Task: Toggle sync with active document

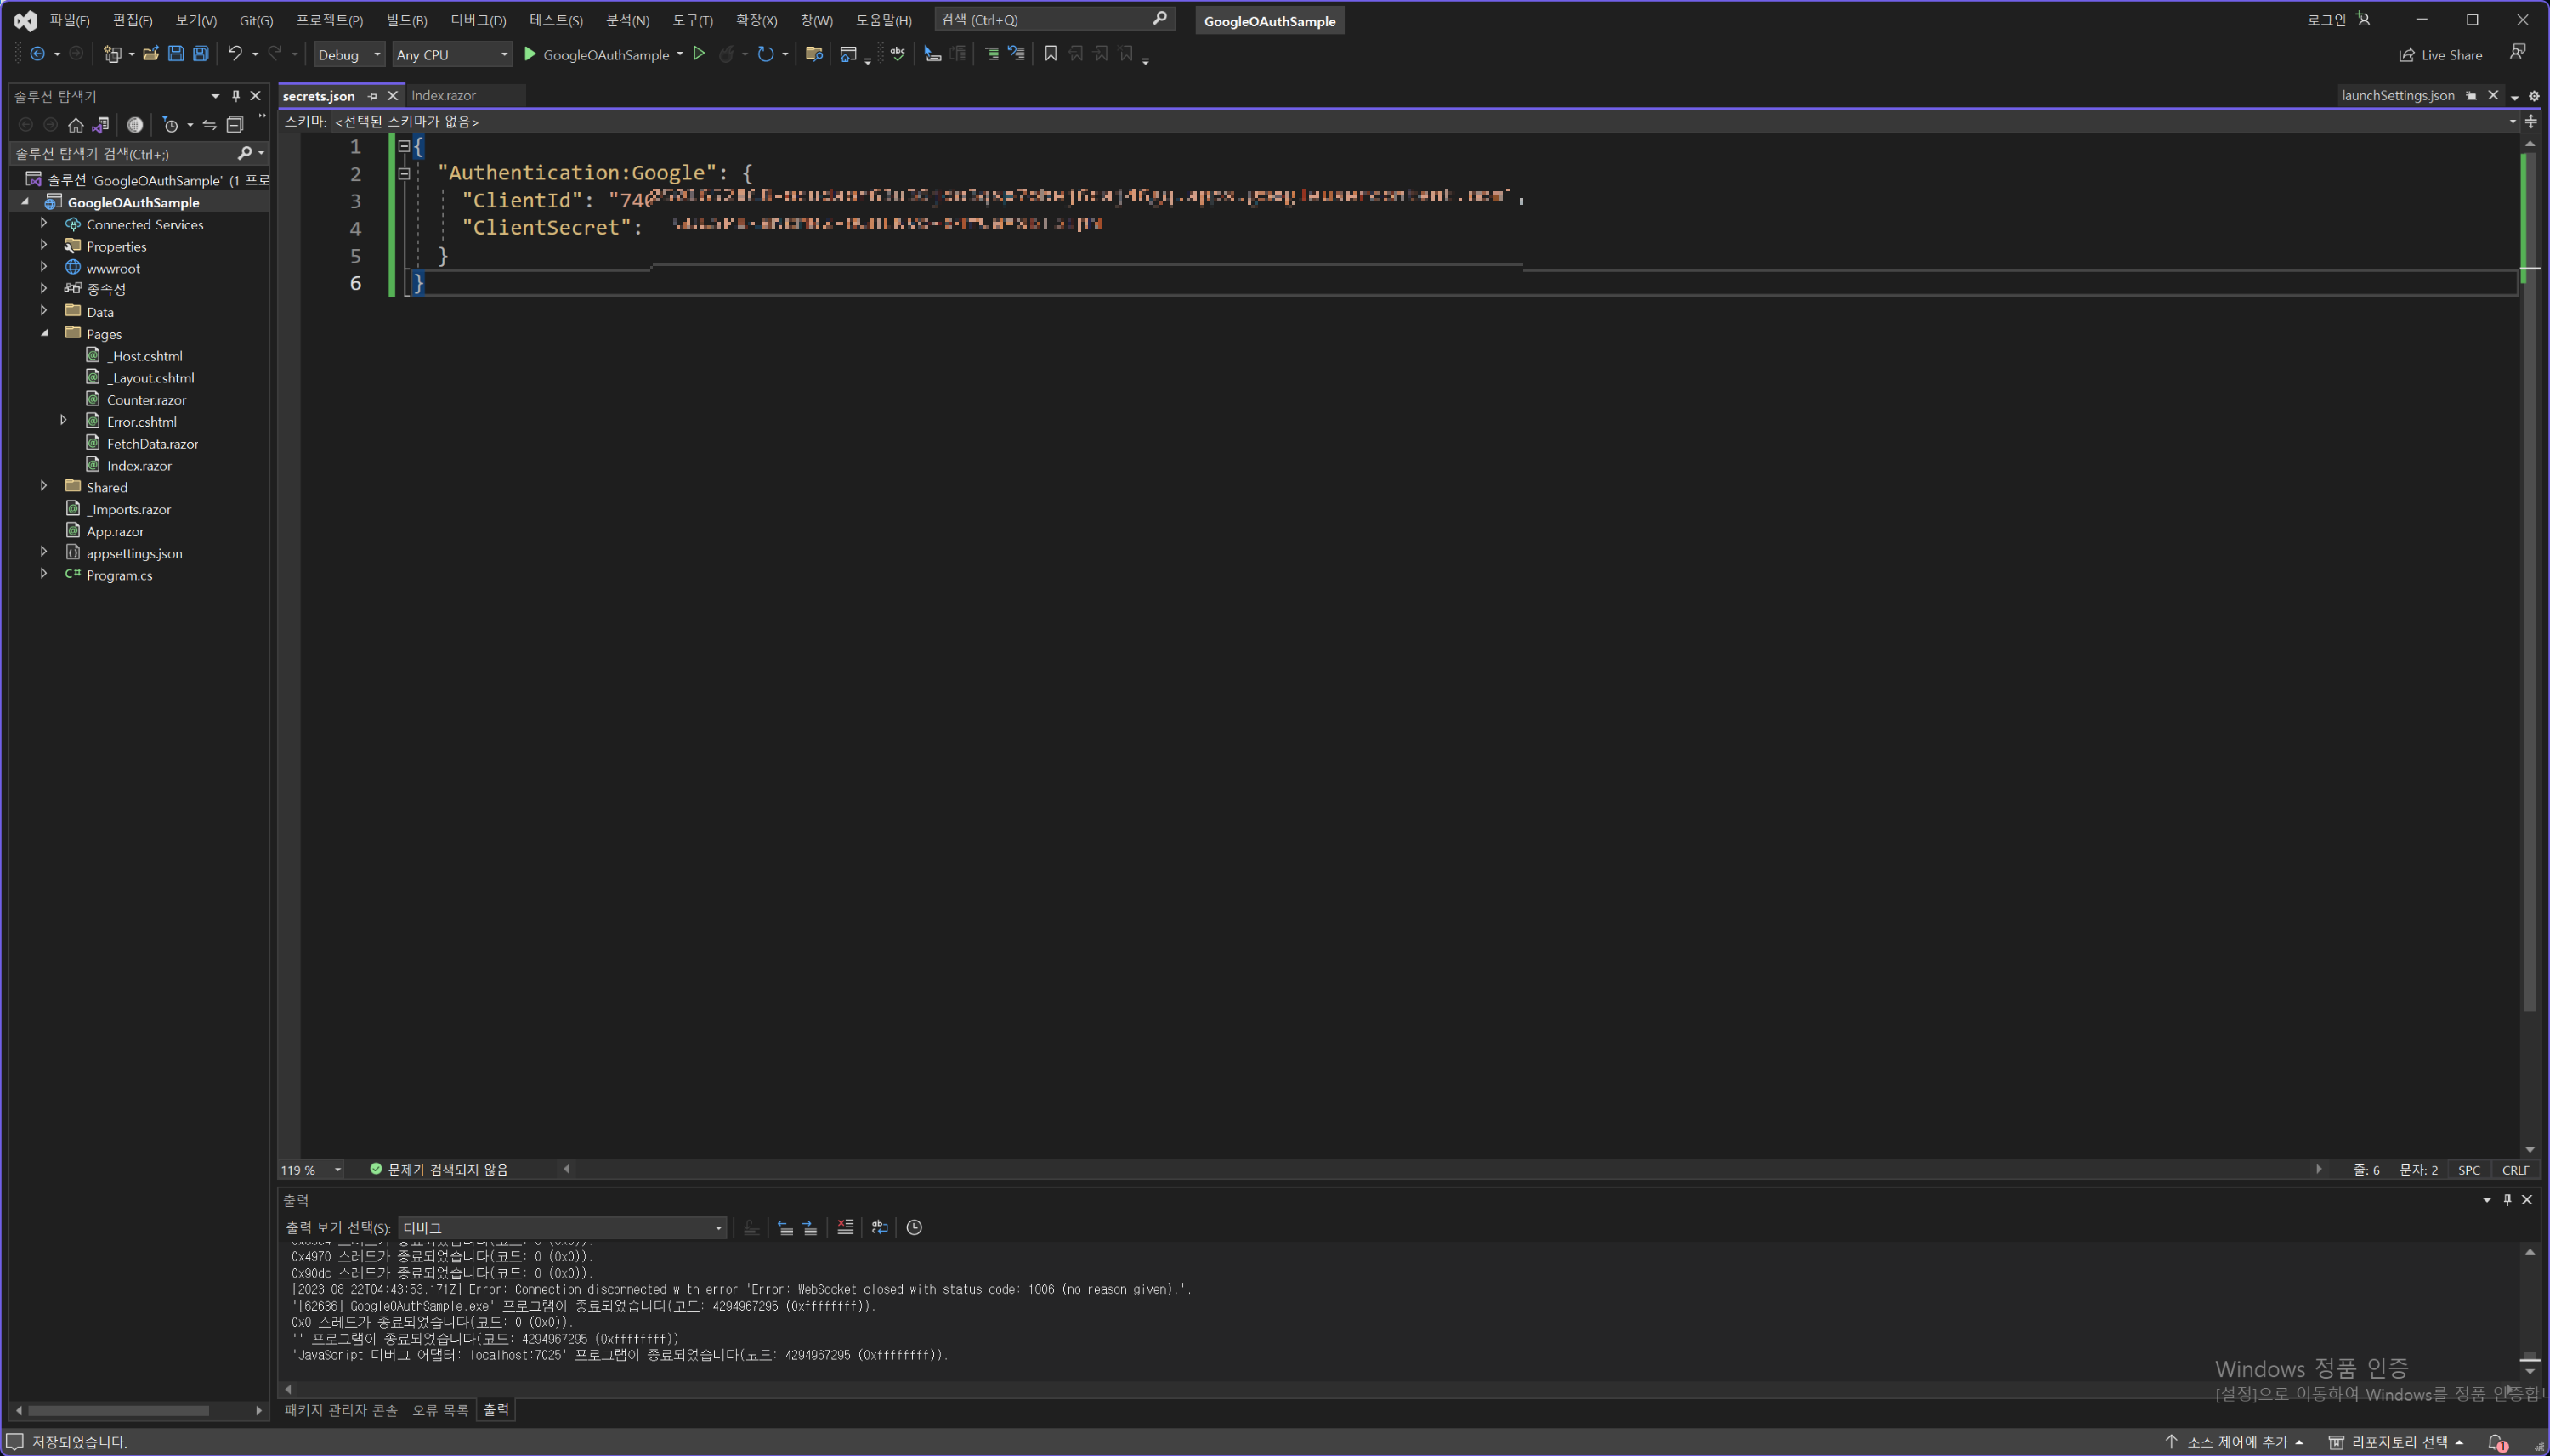Action: point(209,125)
